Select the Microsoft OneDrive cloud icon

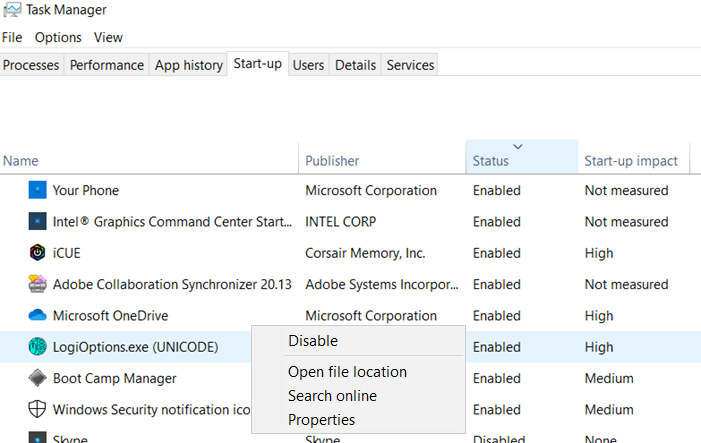(x=38, y=316)
